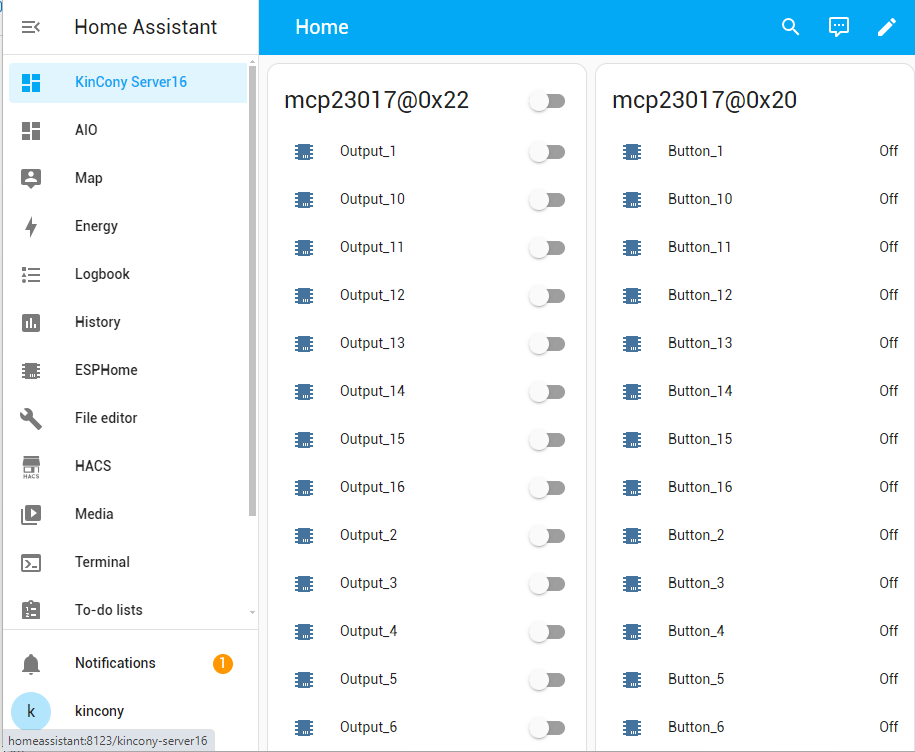Click the edit dashboard pencil icon
The image size is (915, 752).
(887, 27)
